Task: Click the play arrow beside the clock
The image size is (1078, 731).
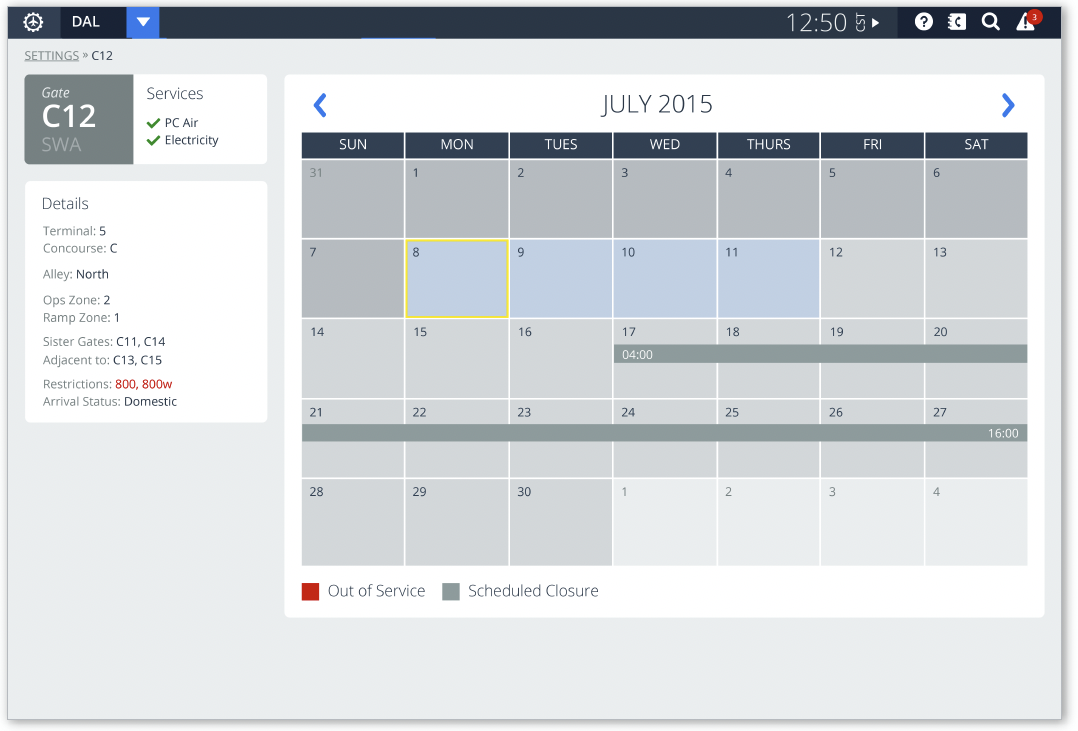Action: (x=876, y=23)
